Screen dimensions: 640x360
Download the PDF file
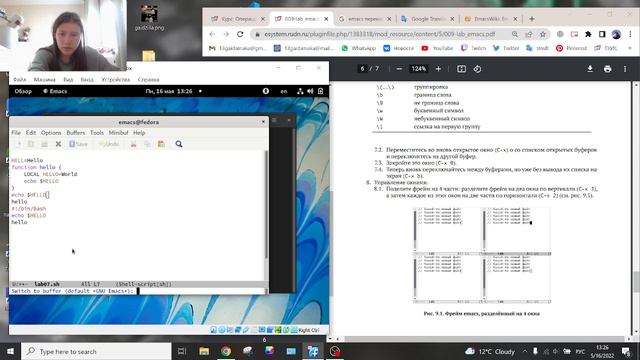pyautogui.click(x=590, y=69)
